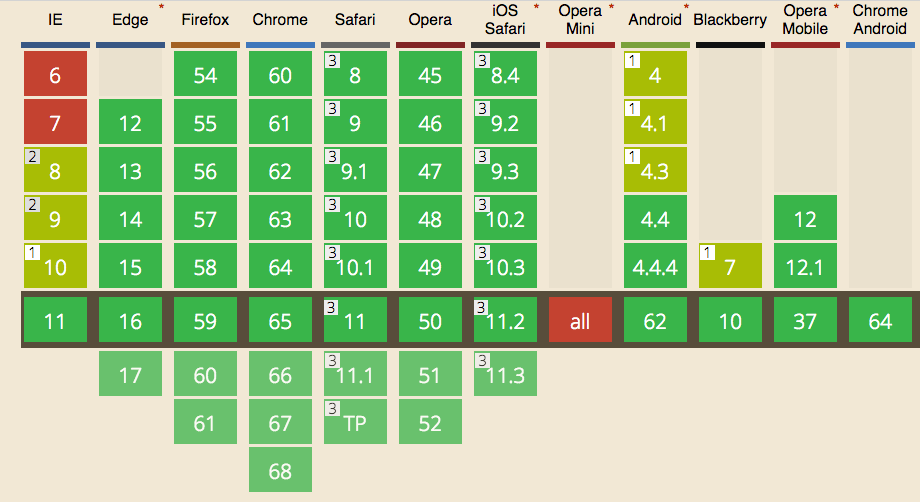
Task: Click the note marker on Safari 8
Action: click(x=332, y=60)
